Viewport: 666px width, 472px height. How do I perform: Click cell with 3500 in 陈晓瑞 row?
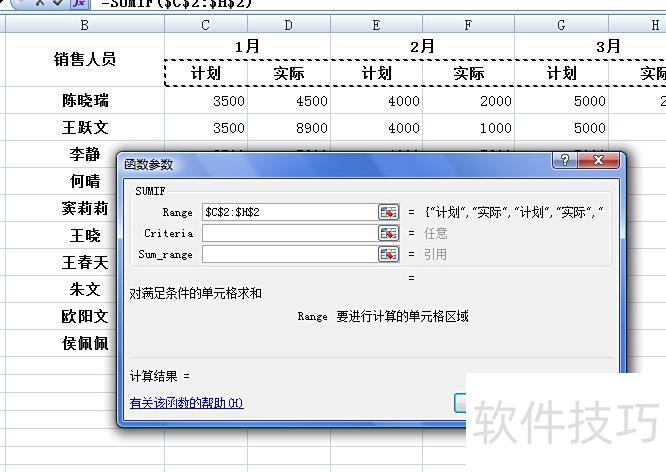click(x=206, y=101)
